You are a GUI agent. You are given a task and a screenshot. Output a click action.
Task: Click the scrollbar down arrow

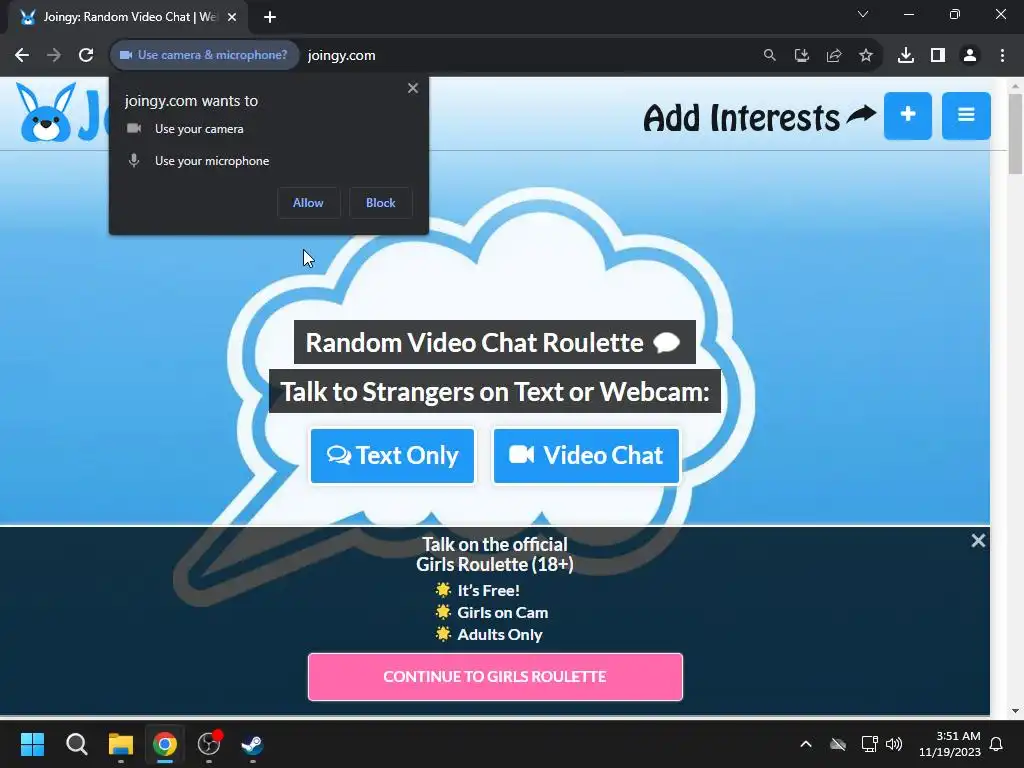(1015, 711)
